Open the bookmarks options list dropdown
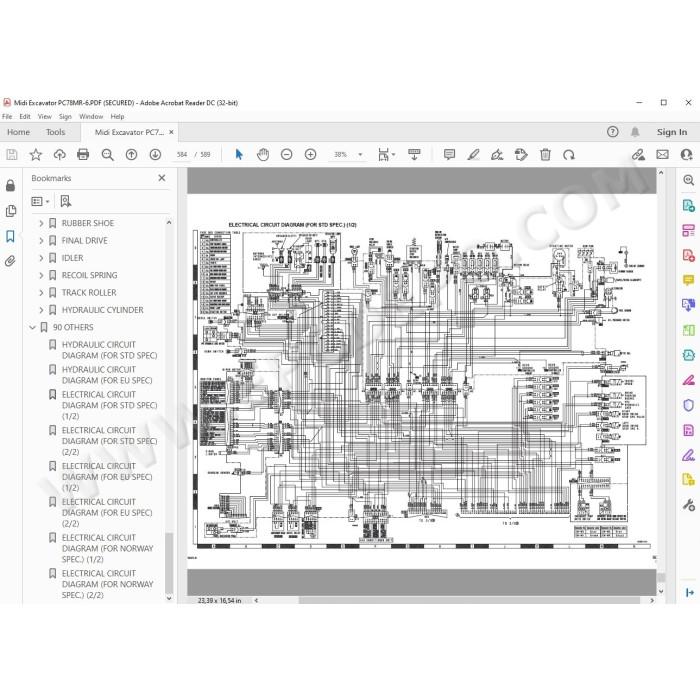Viewport: 700px width, 700px height. point(40,201)
